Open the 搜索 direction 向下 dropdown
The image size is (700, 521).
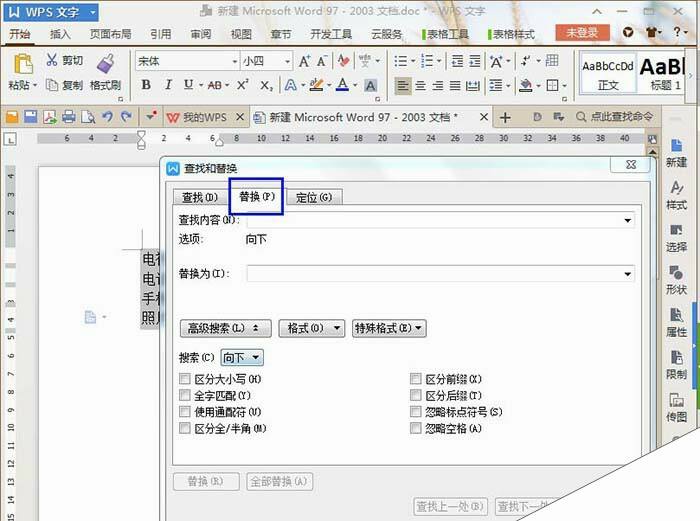[x=242, y=357]
